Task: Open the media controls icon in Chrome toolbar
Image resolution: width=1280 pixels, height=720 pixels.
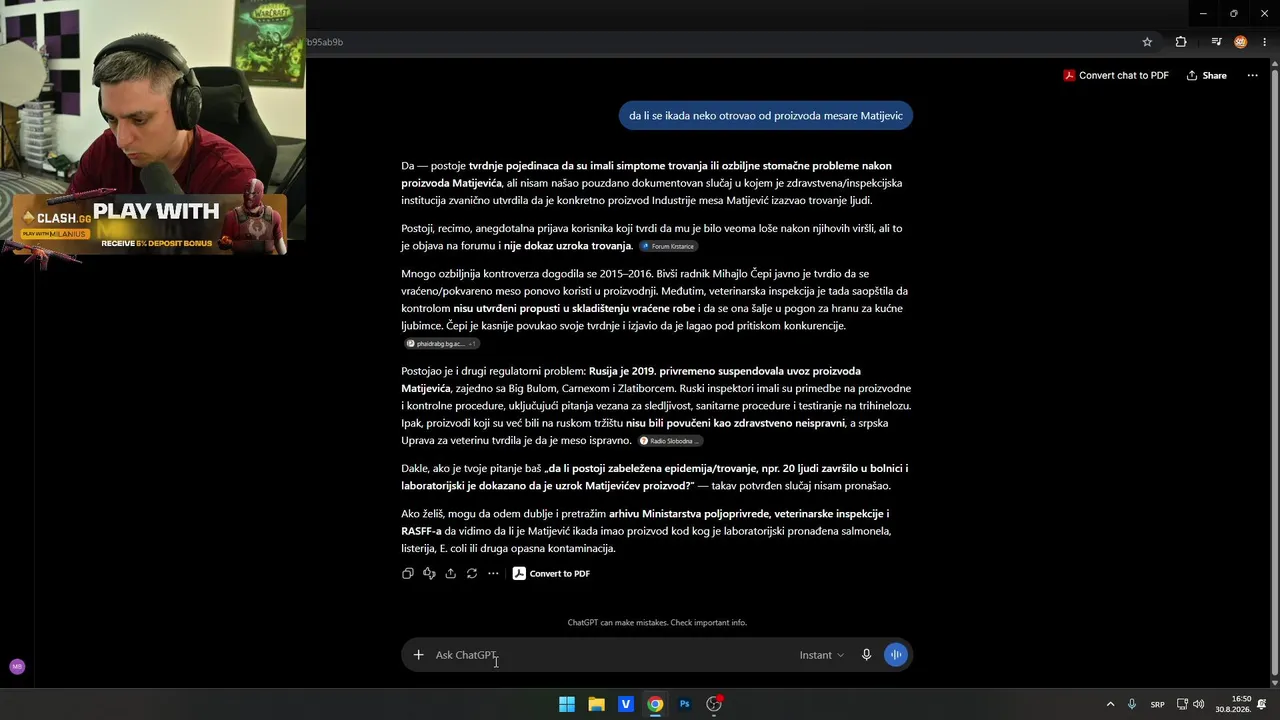Action: (1216, 42)
